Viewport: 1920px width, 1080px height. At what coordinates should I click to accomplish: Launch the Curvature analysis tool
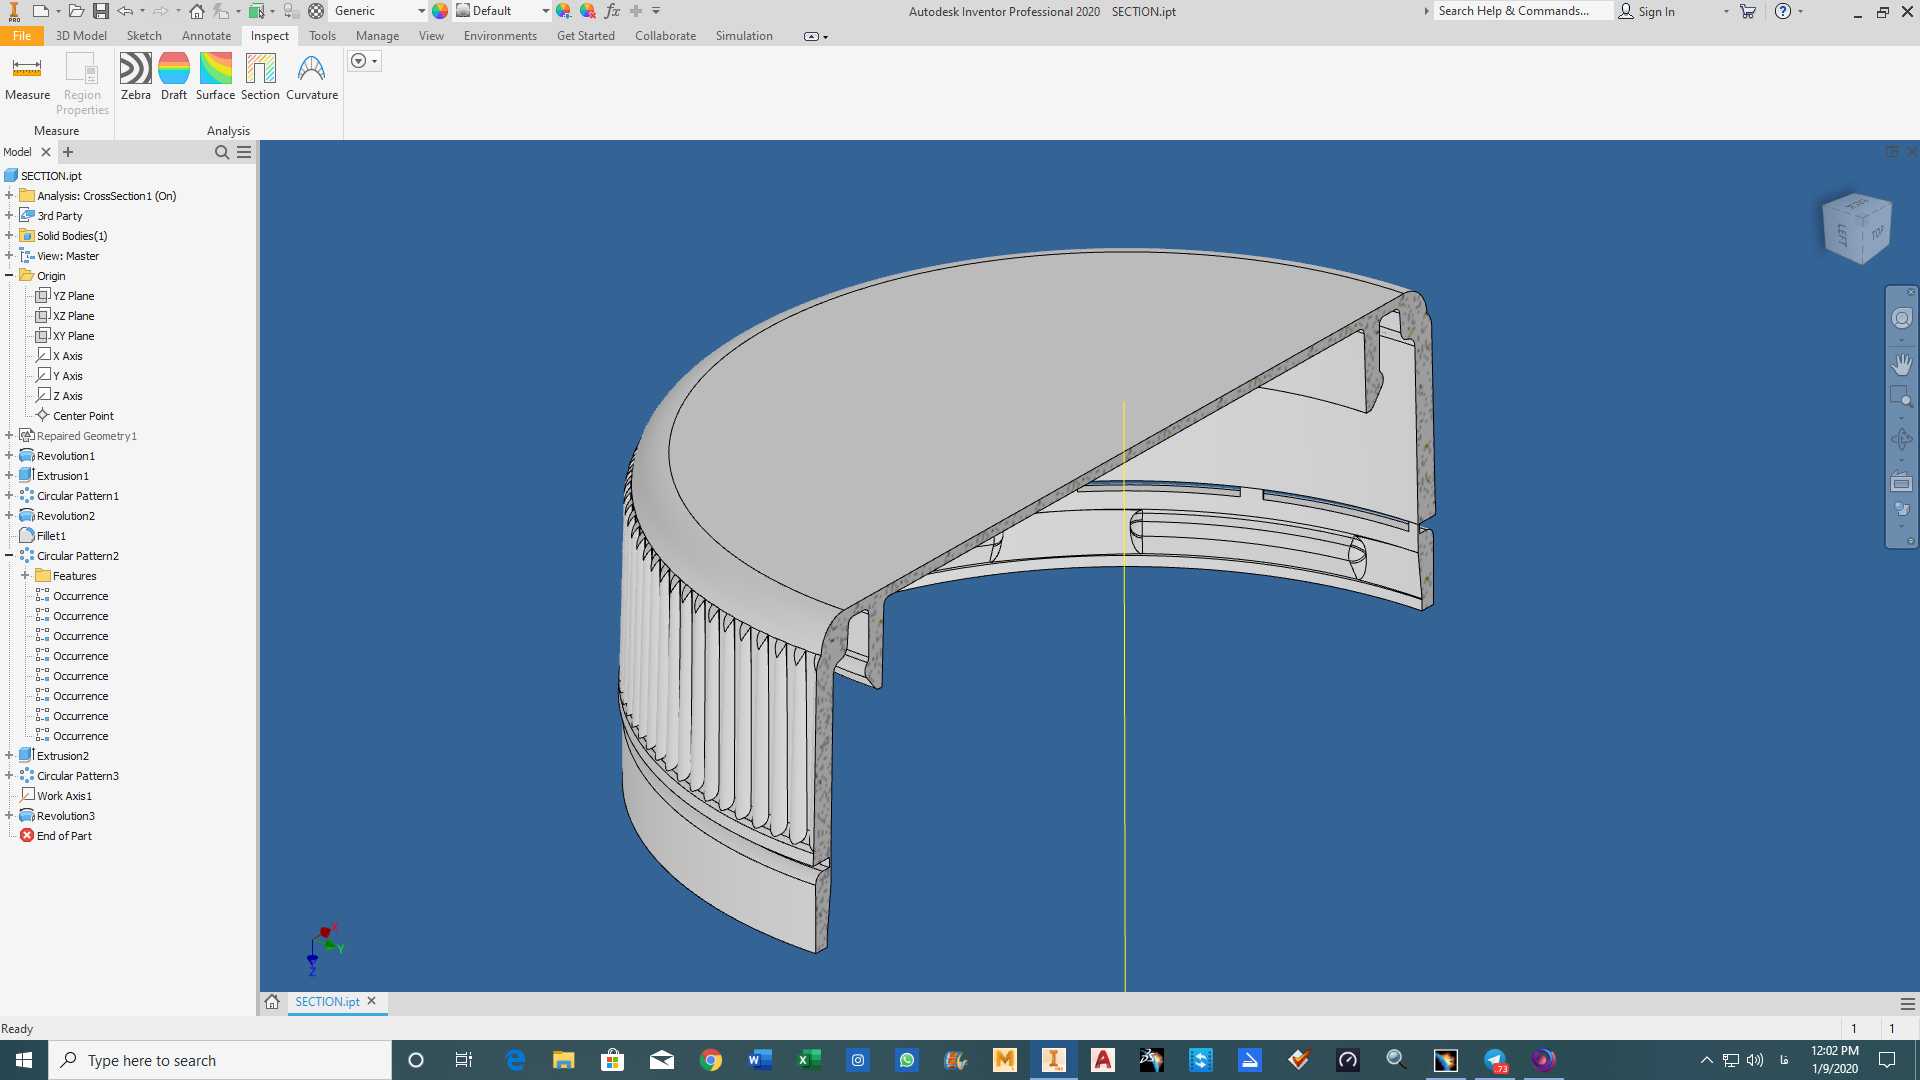coord(312,77)
